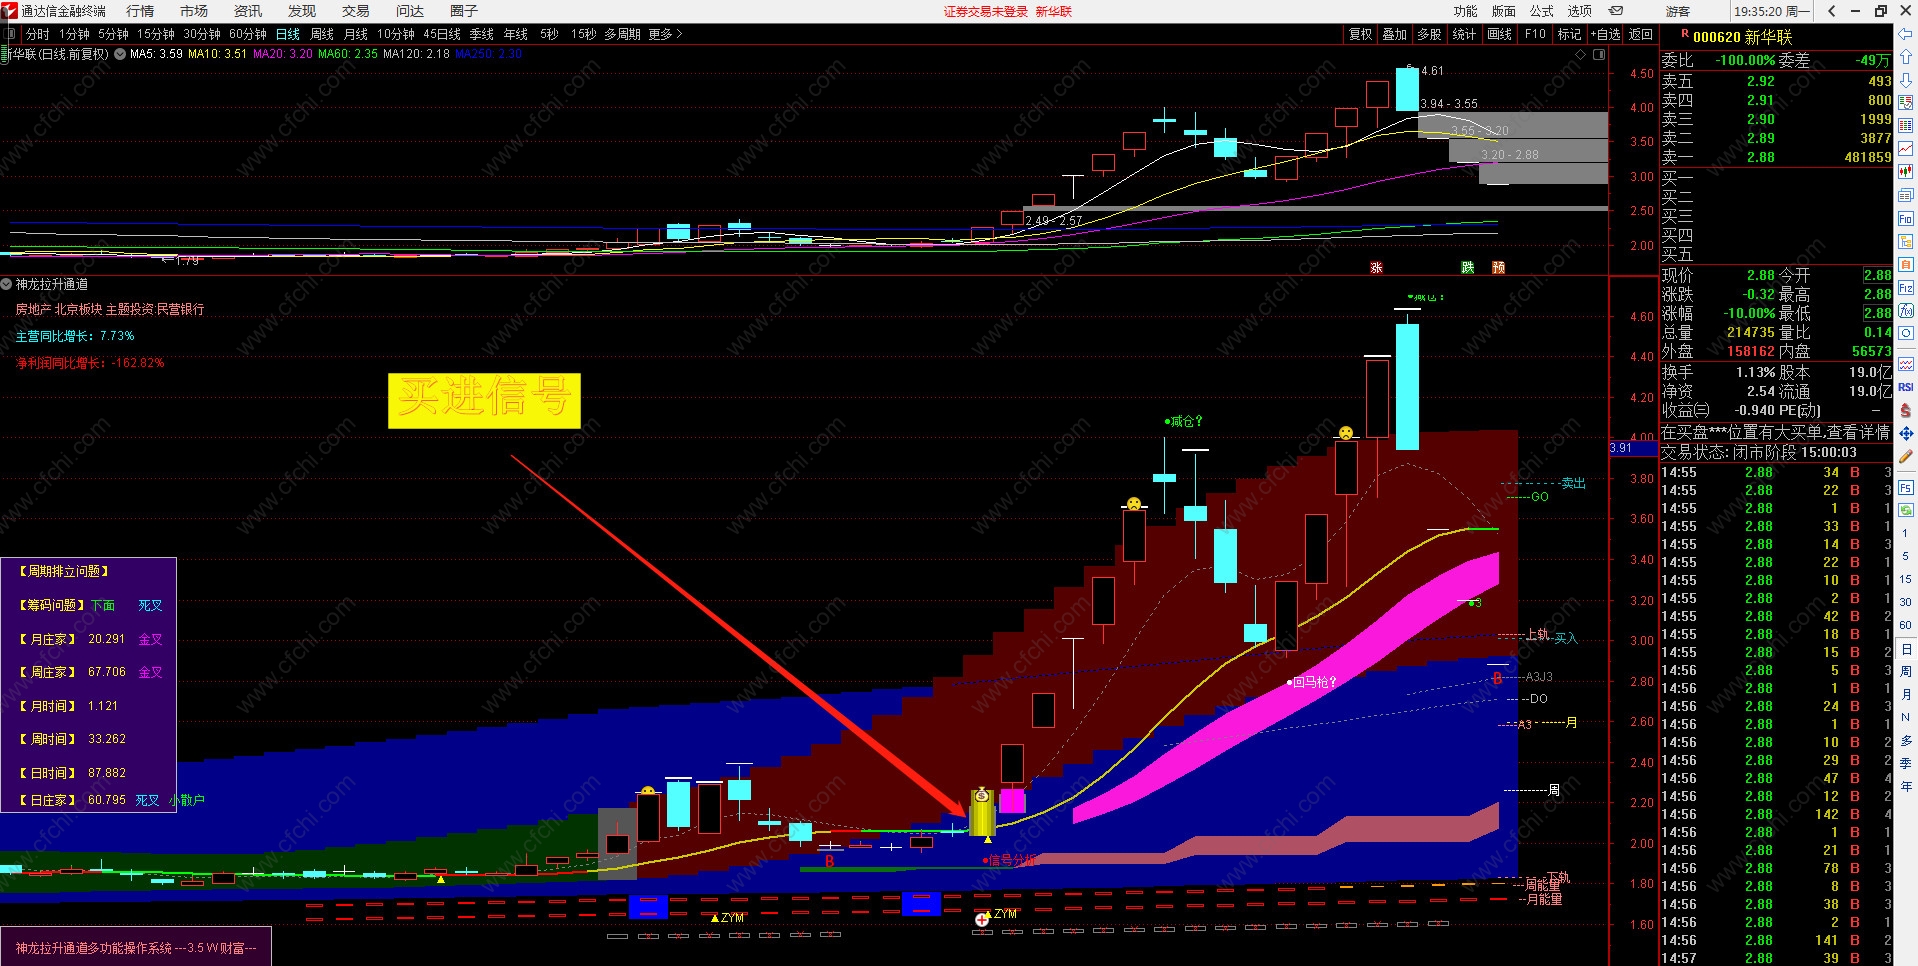Expand dropdown beside 新华联(日线.前复权)
1918x966 pixels.
[120, 54]
